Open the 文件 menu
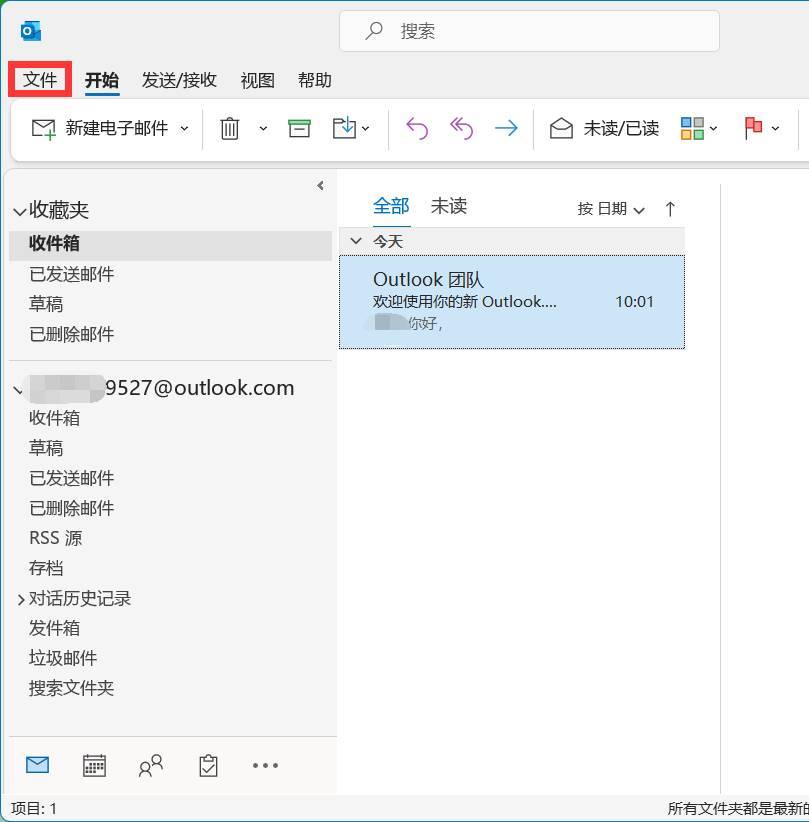This screenshot has height=822, width=809. pos(39,80)
